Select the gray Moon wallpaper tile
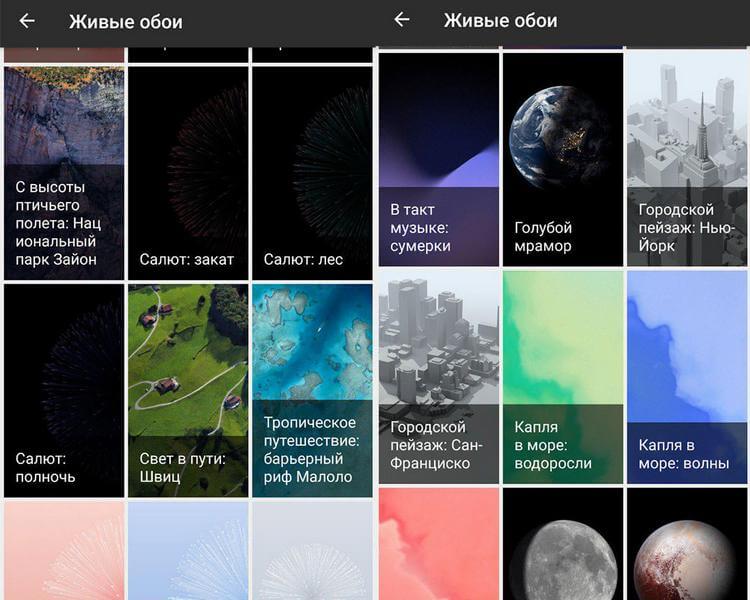 (x=563, y=544)
